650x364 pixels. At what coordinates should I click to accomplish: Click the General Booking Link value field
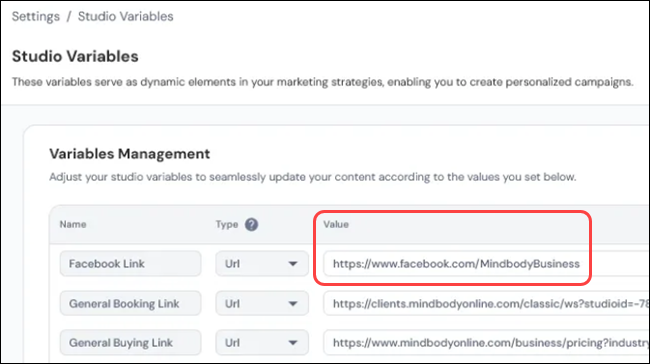[486, 303]
